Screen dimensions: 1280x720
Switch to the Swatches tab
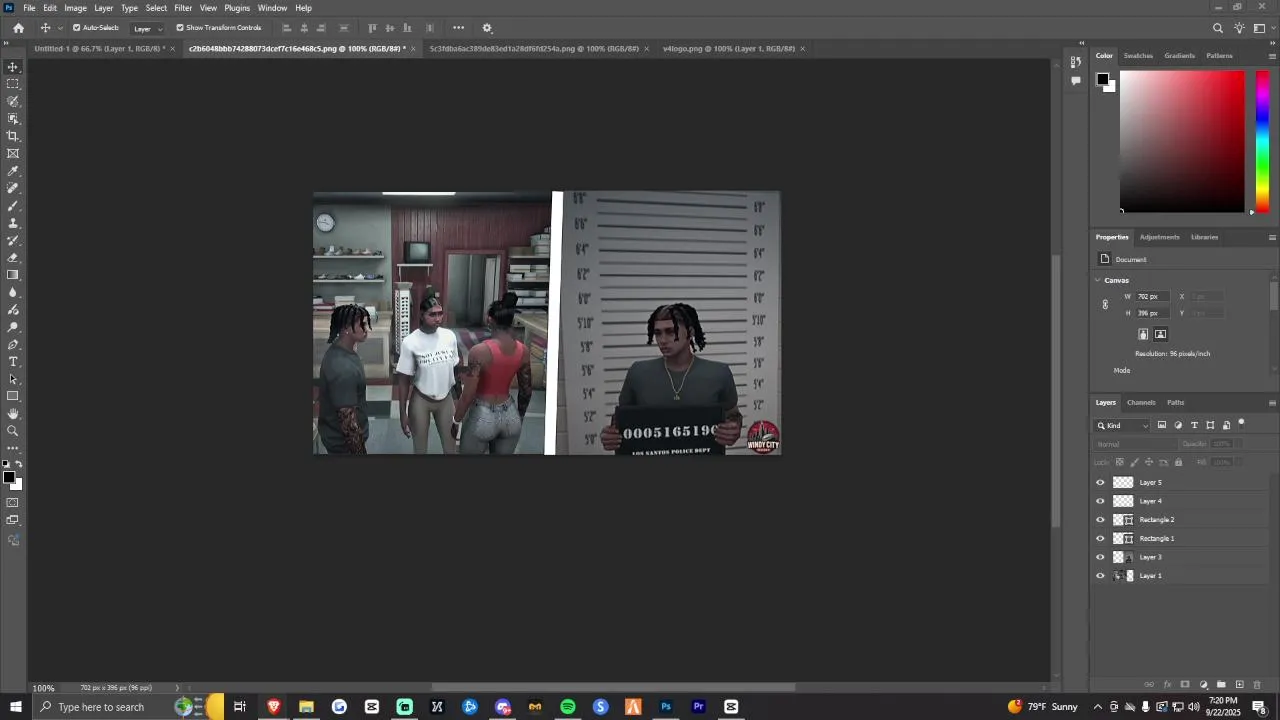(x=1138, y=56)
